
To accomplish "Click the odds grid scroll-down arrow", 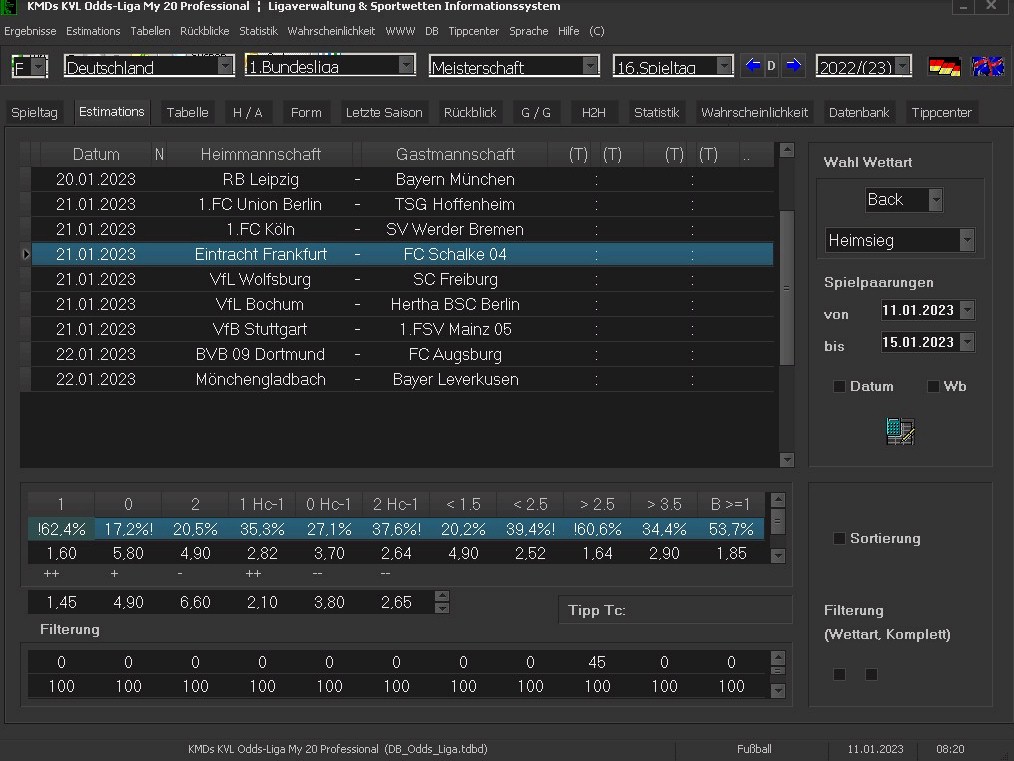I will 778,555.
